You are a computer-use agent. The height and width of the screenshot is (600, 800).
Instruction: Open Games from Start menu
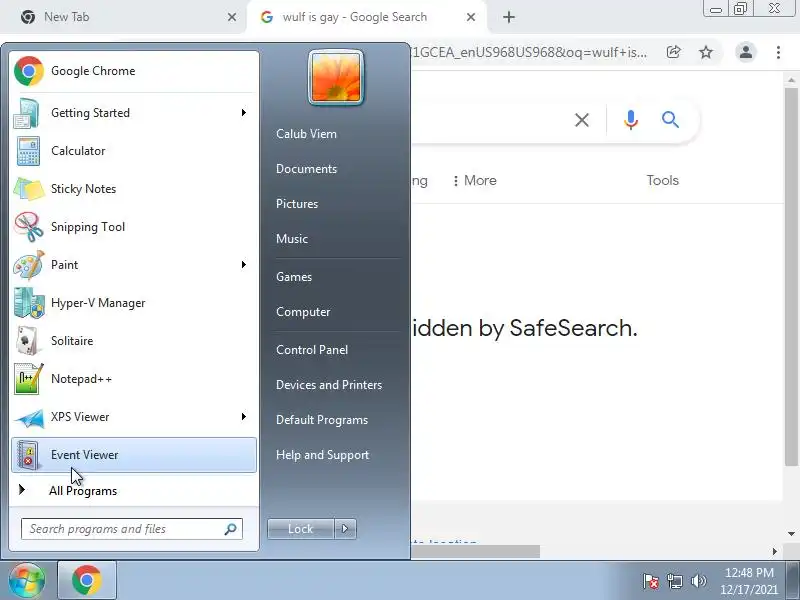coord(294,277)
